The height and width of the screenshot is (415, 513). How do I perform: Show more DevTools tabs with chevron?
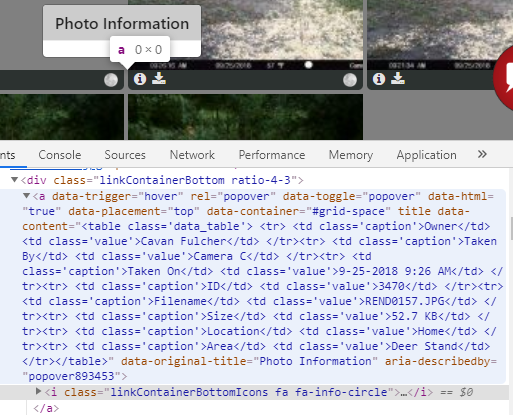(x=482, y=154)
